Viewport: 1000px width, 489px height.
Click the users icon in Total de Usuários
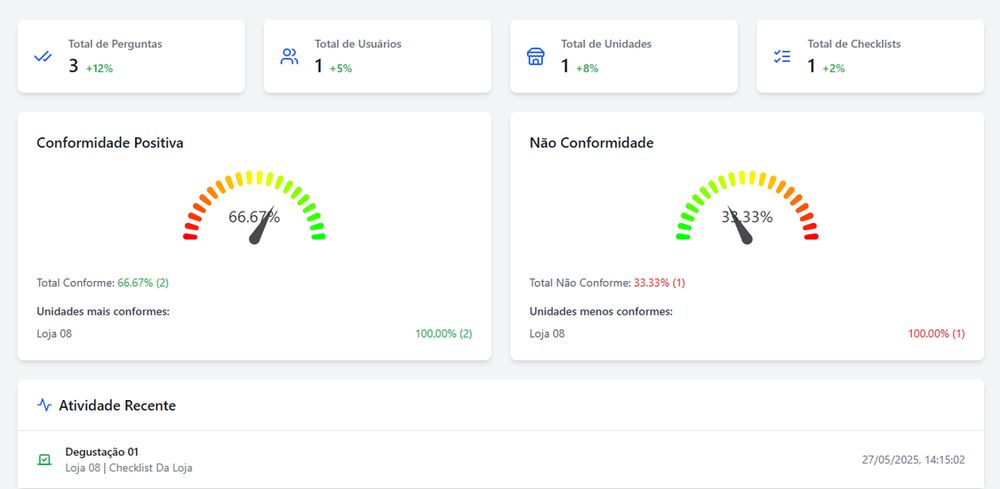pos(290,57)
